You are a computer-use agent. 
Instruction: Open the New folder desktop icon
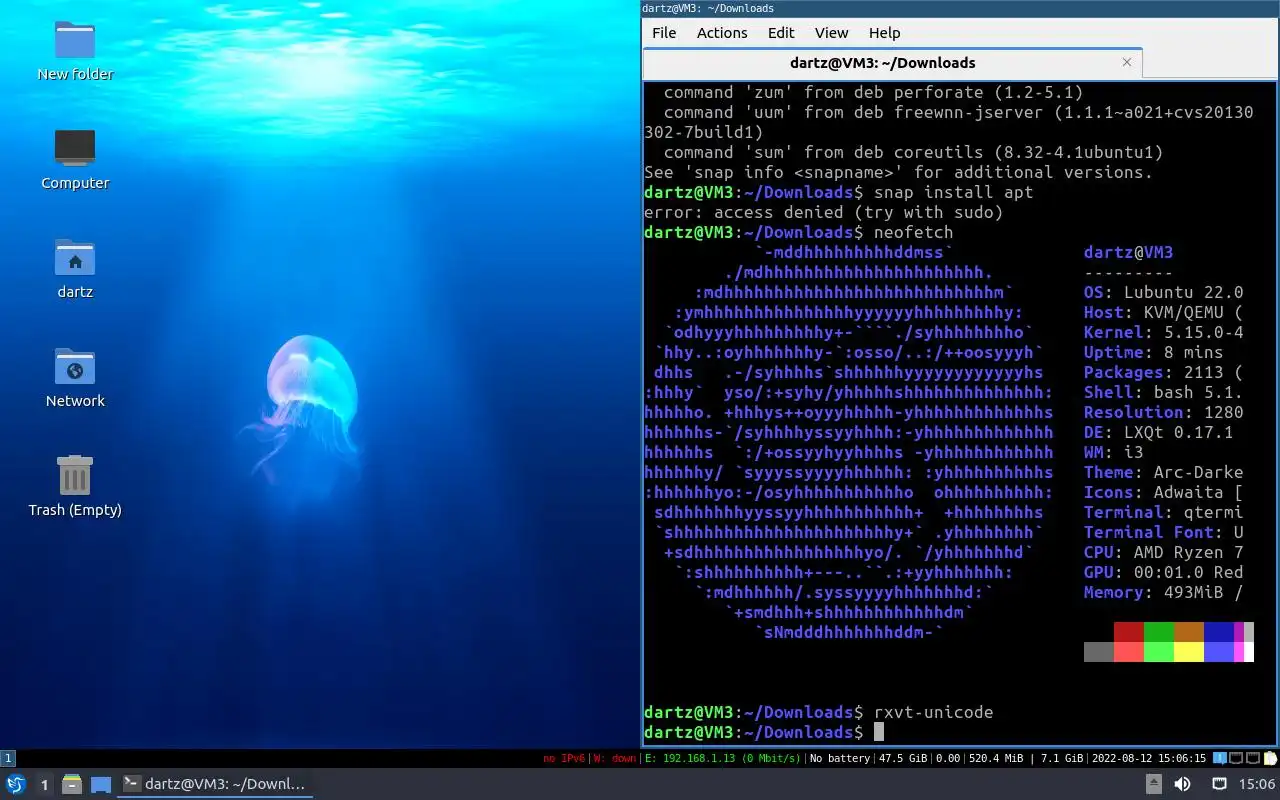tap(75, 50)
